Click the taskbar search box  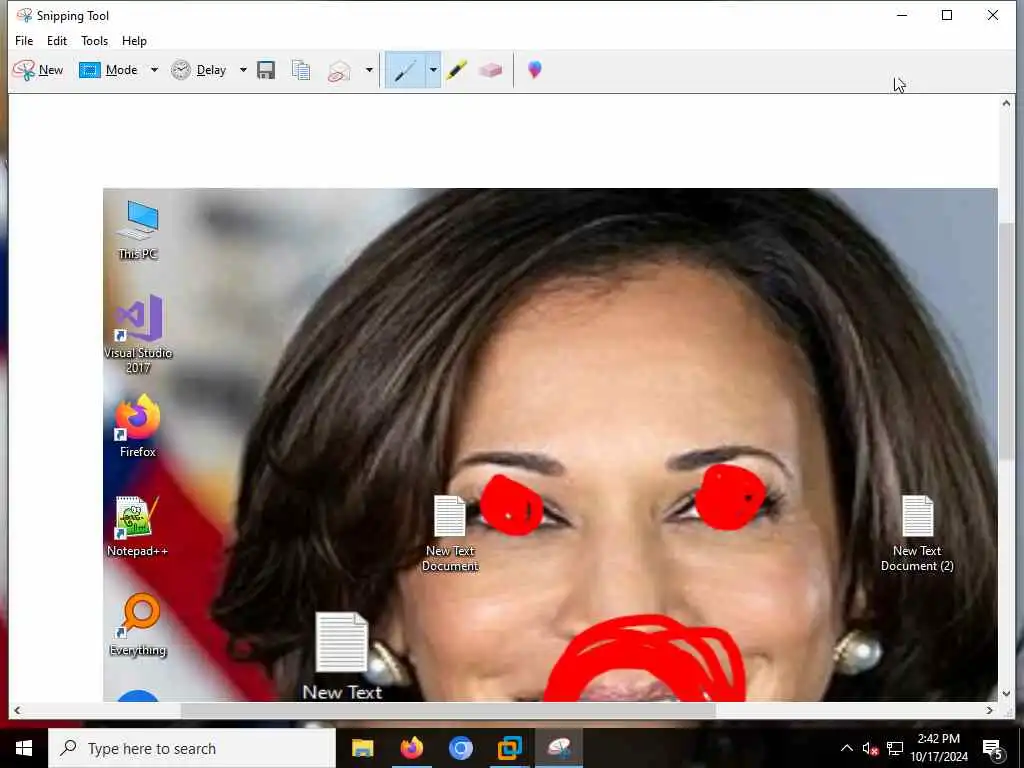click(192, 748)
